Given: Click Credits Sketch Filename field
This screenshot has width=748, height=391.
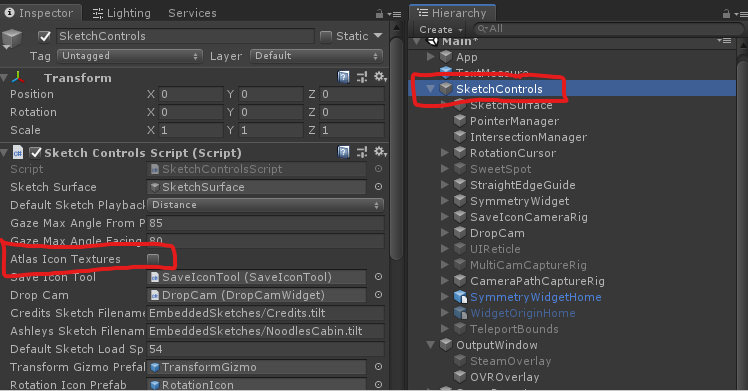Looking at the screenshot, I should click(265, 313).
